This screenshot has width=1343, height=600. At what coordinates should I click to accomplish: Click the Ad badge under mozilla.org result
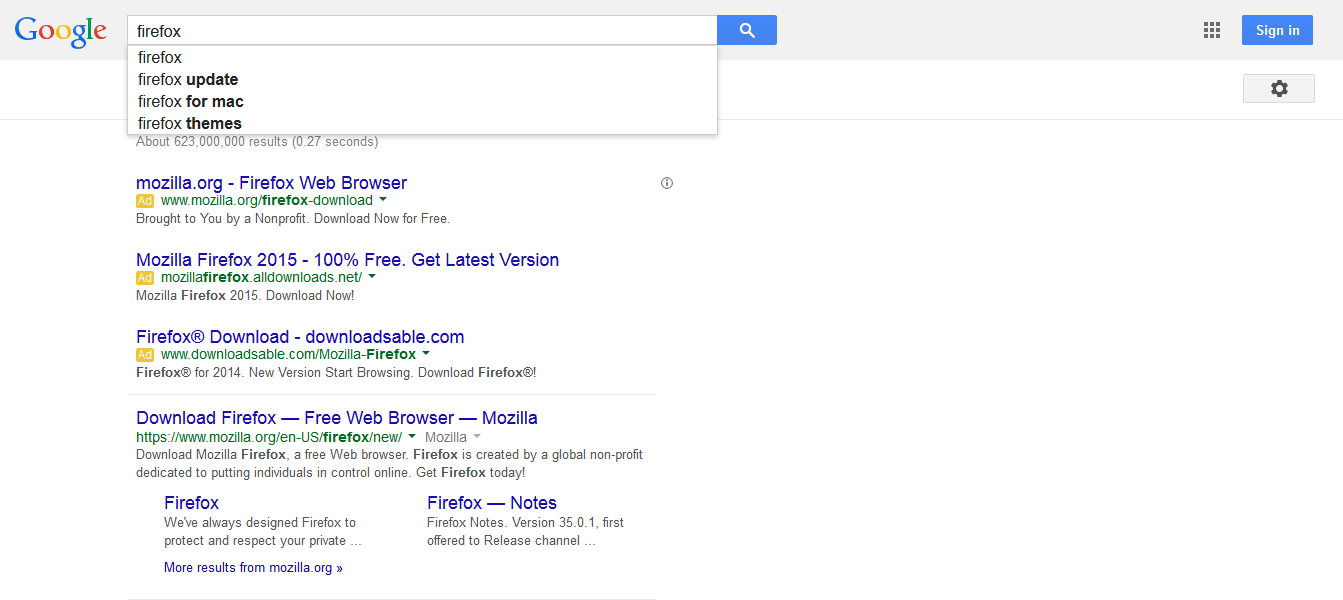(145, 201)
